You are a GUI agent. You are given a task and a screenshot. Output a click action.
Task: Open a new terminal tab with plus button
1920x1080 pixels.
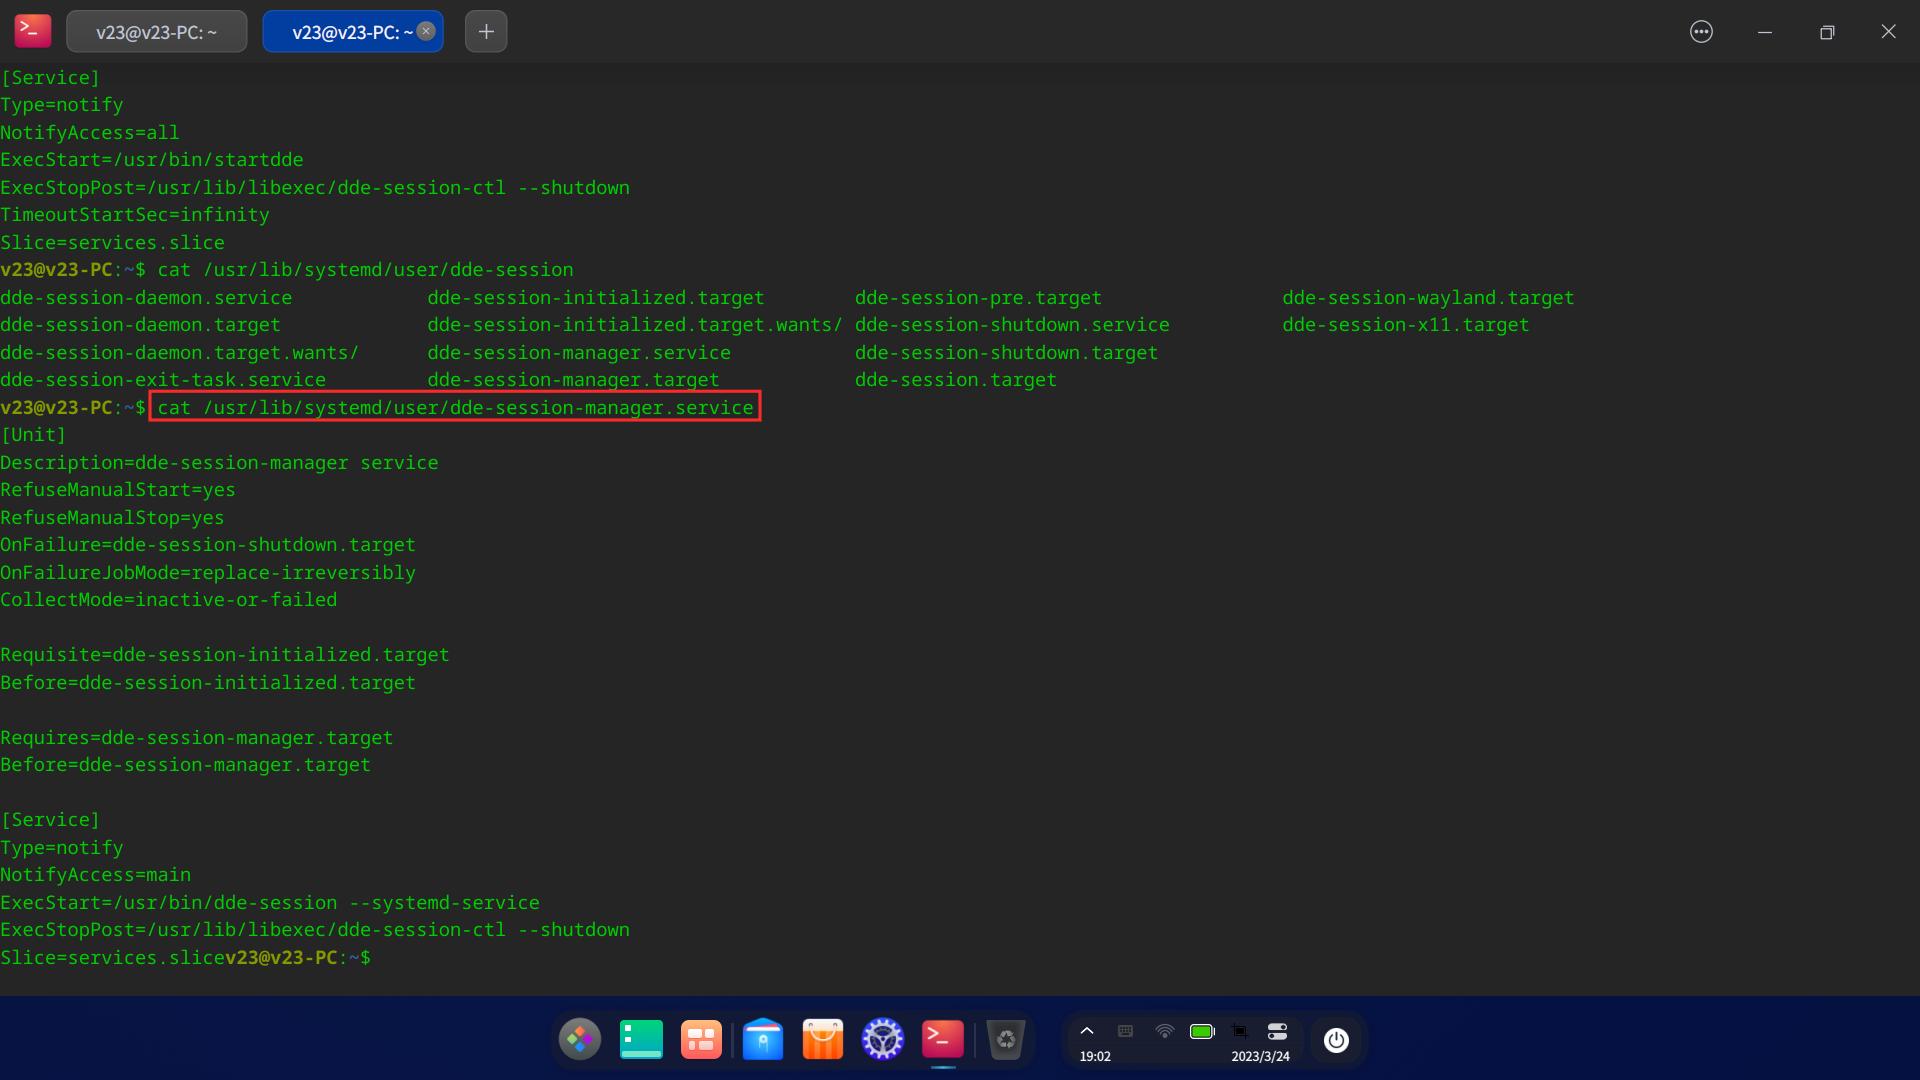486,31
